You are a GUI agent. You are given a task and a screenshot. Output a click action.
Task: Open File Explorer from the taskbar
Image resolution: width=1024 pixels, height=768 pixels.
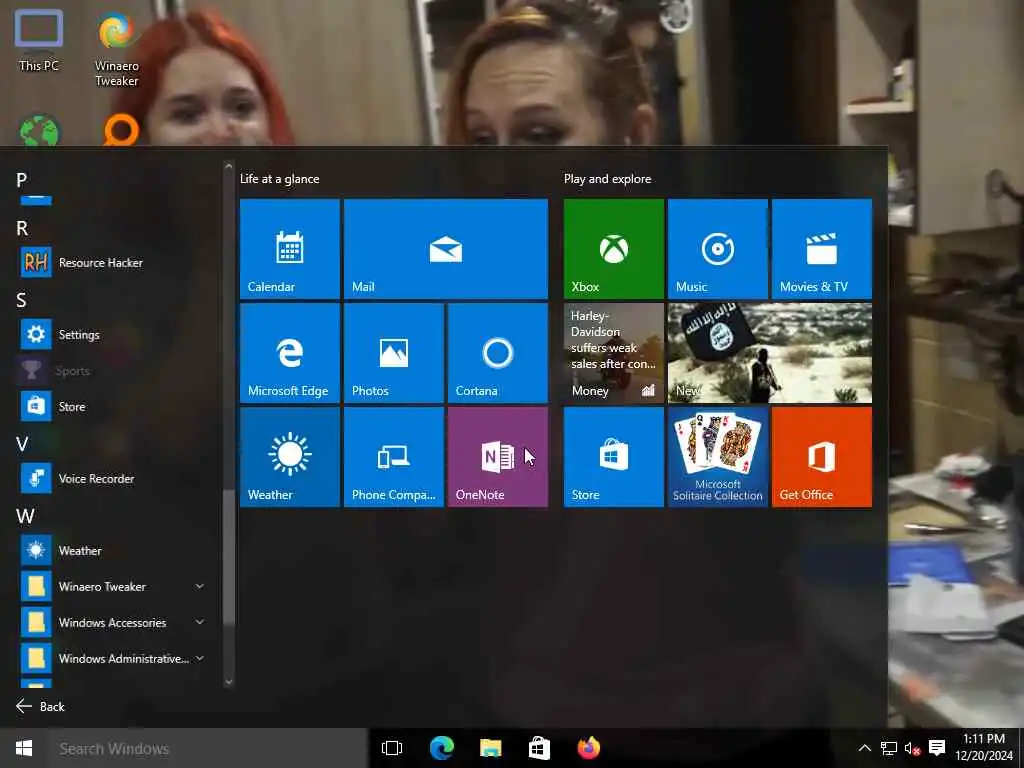coord(490,748)
